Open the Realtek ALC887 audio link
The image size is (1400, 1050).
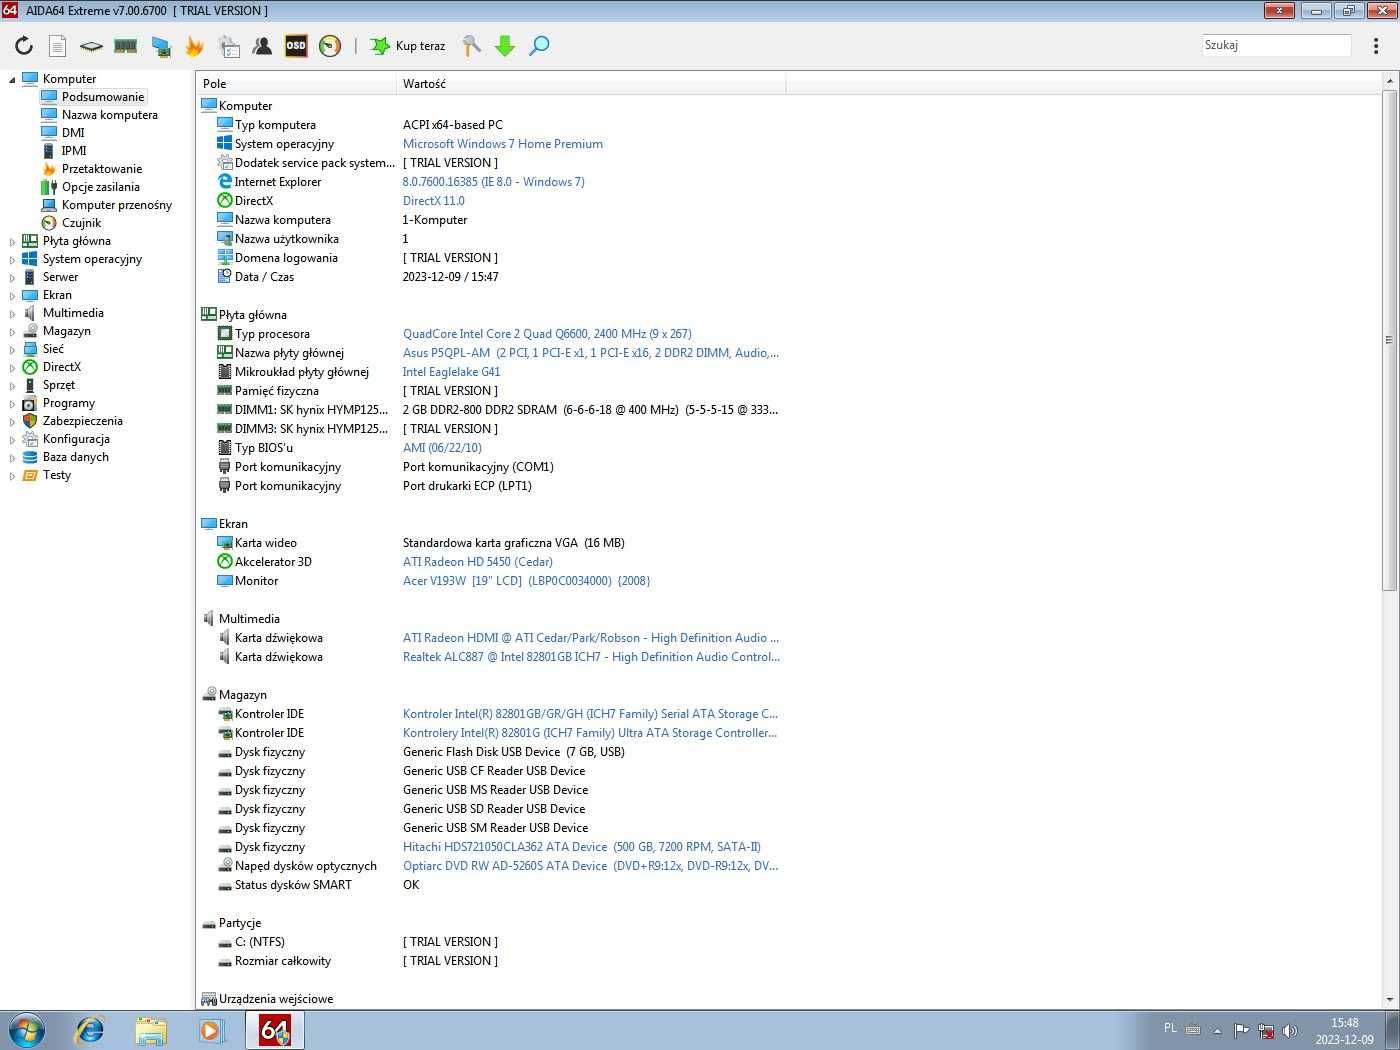click(591, 657)
